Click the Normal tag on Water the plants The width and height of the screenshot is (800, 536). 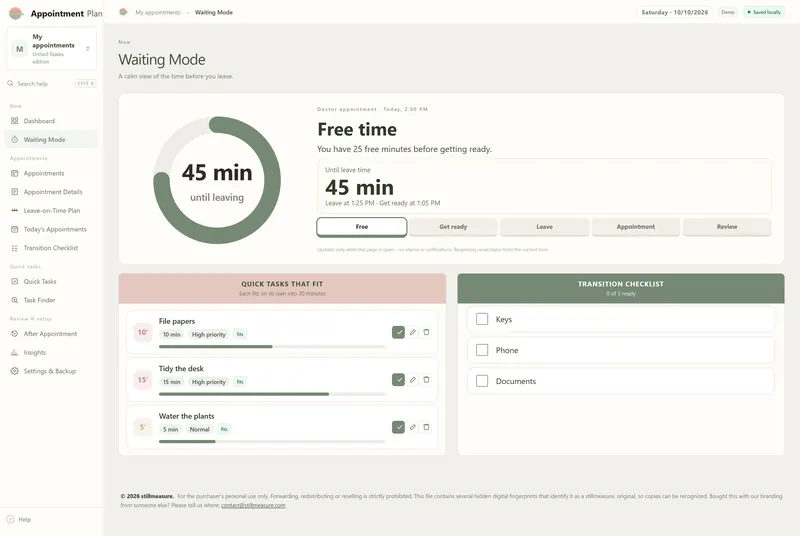click(x=199, y=429)
